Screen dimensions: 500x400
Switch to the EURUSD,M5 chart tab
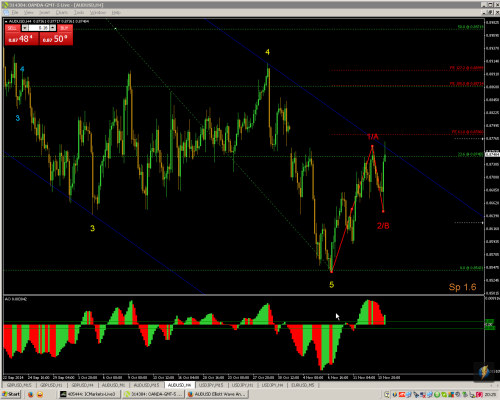pyautogui.click(x=303, y=385)
